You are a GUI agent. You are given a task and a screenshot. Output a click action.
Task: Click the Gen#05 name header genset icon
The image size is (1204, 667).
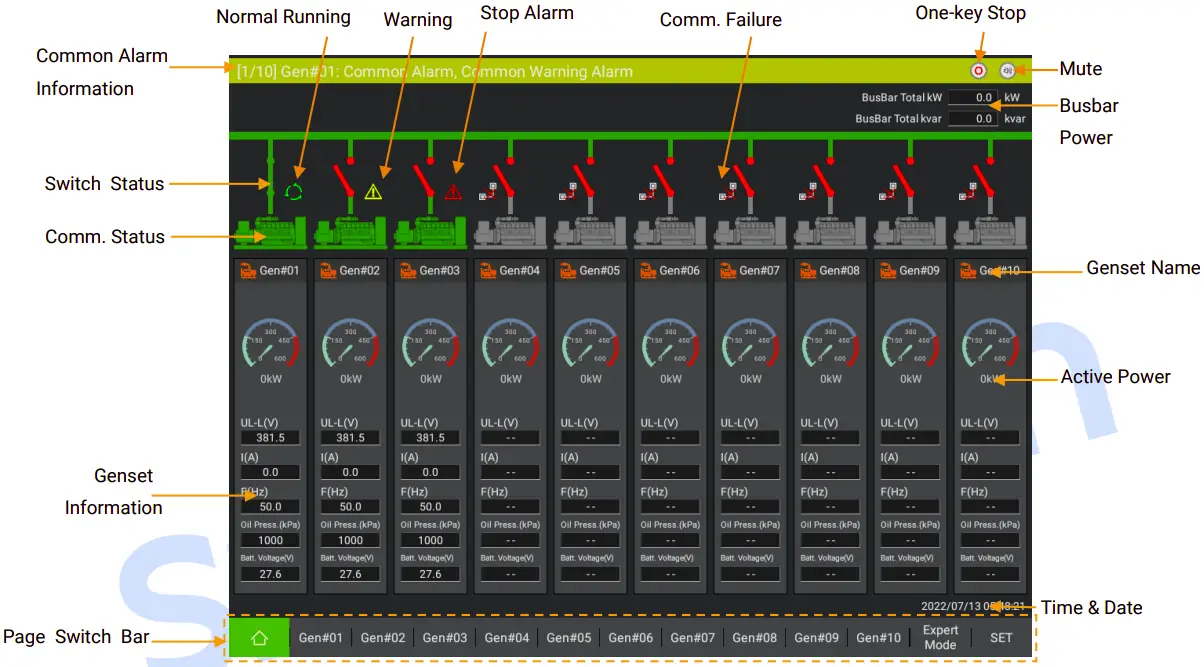click(567, 270)
